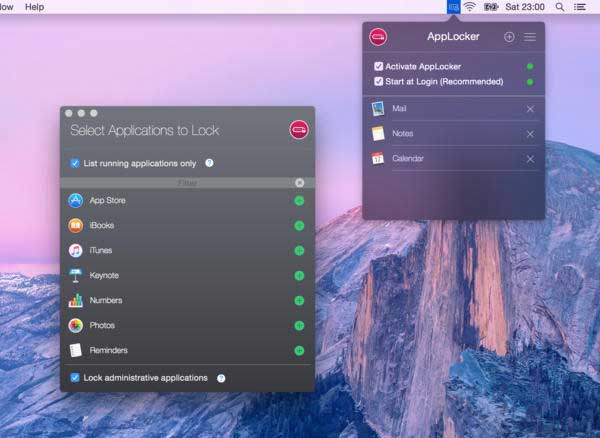600x438 pixels.
Task: Click the plus icon in AppLocker header
Action: (x=509, y=37)
